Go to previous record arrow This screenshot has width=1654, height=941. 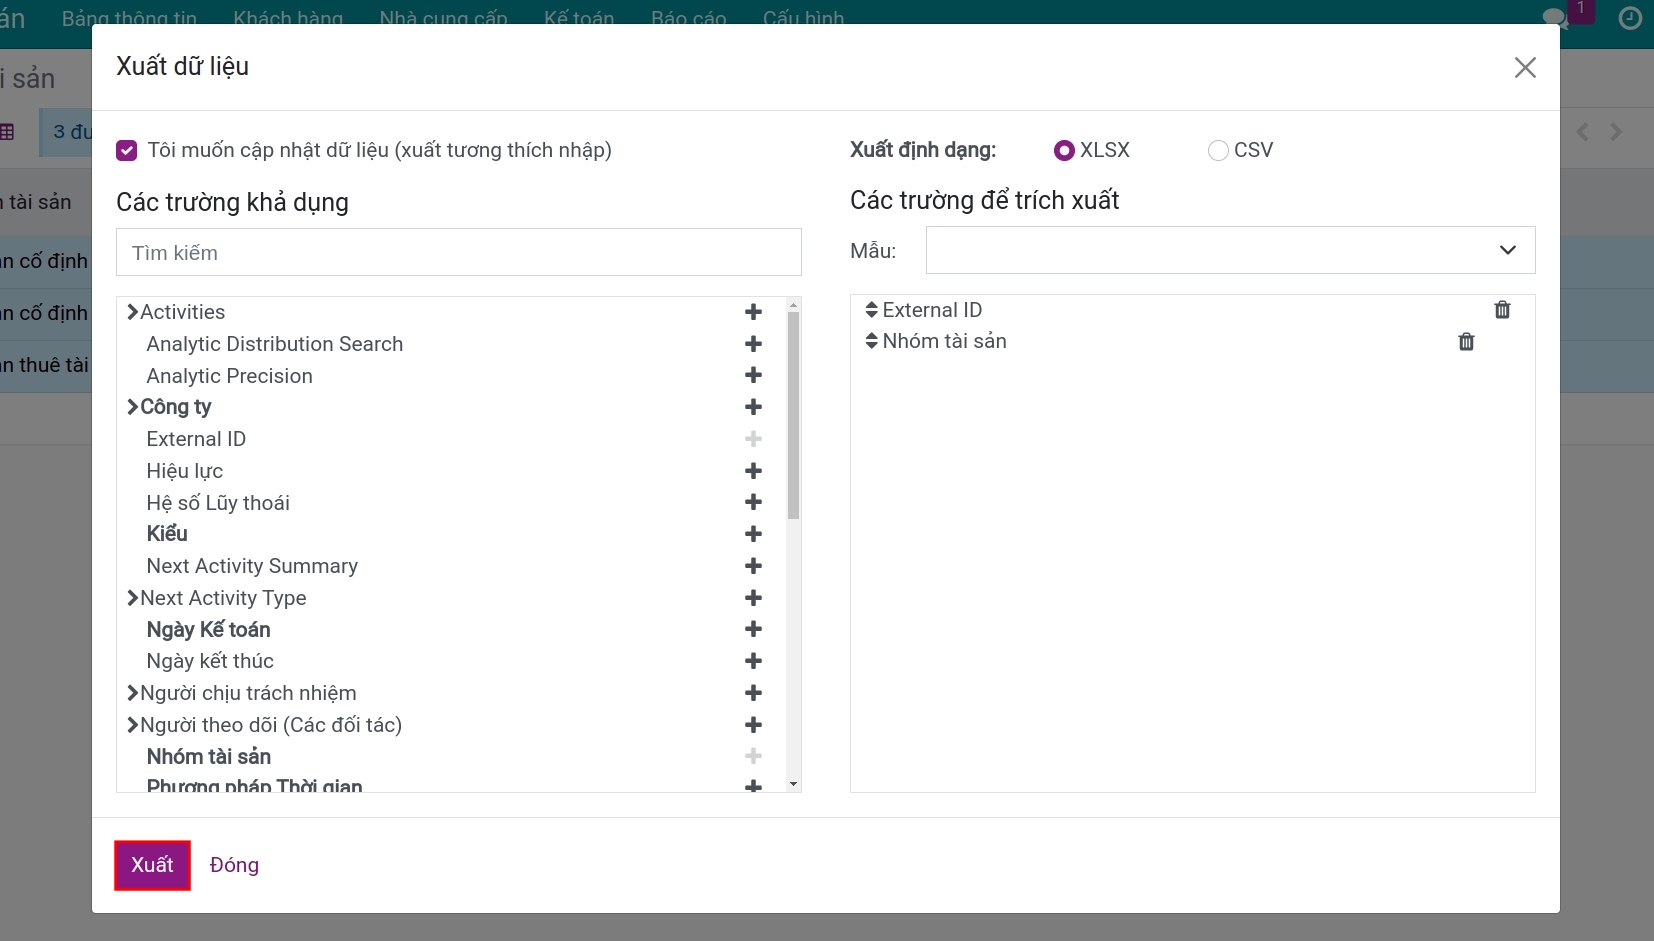tap(1582, 132)
